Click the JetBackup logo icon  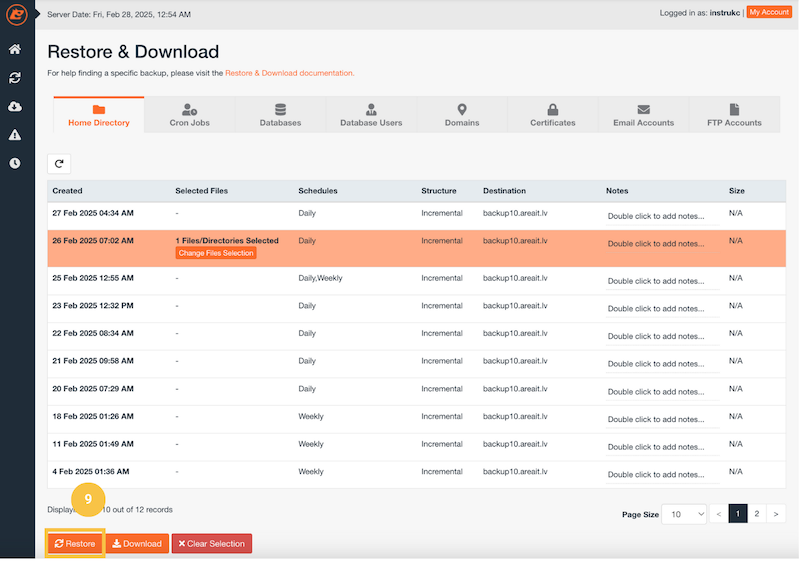tap(15, 15)
